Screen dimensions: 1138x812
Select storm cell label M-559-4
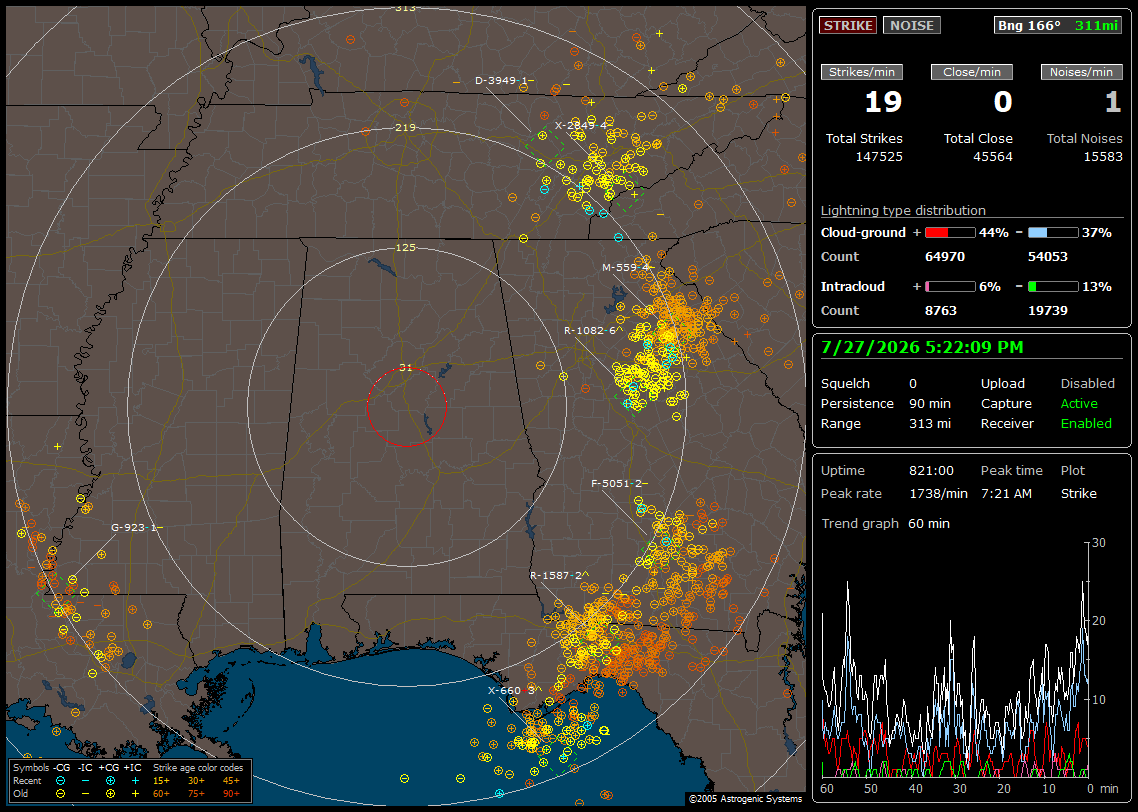626,267
